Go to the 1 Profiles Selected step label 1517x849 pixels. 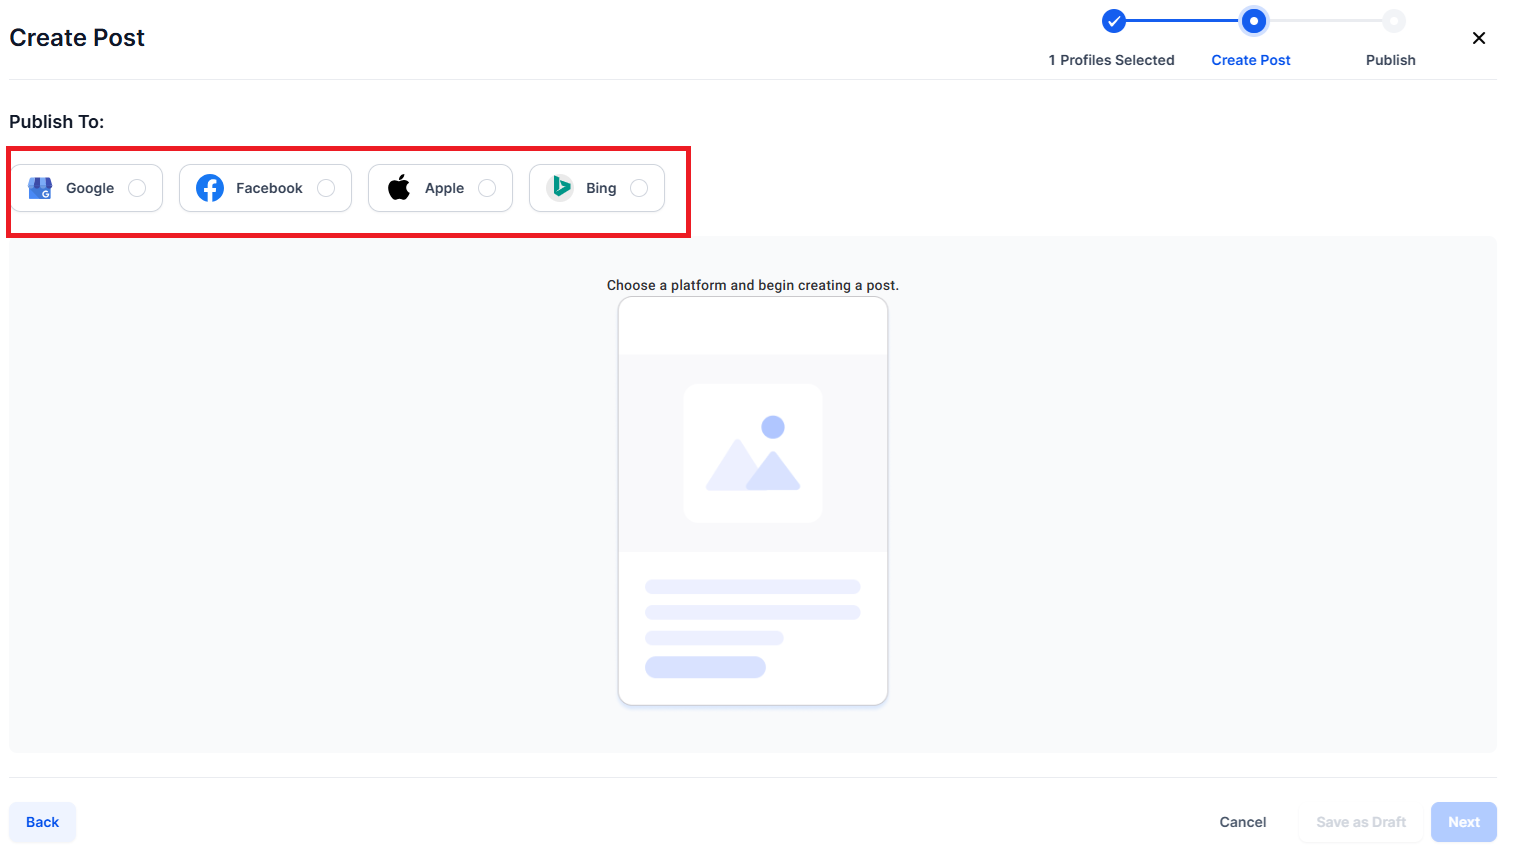[x=1112, y=60]
